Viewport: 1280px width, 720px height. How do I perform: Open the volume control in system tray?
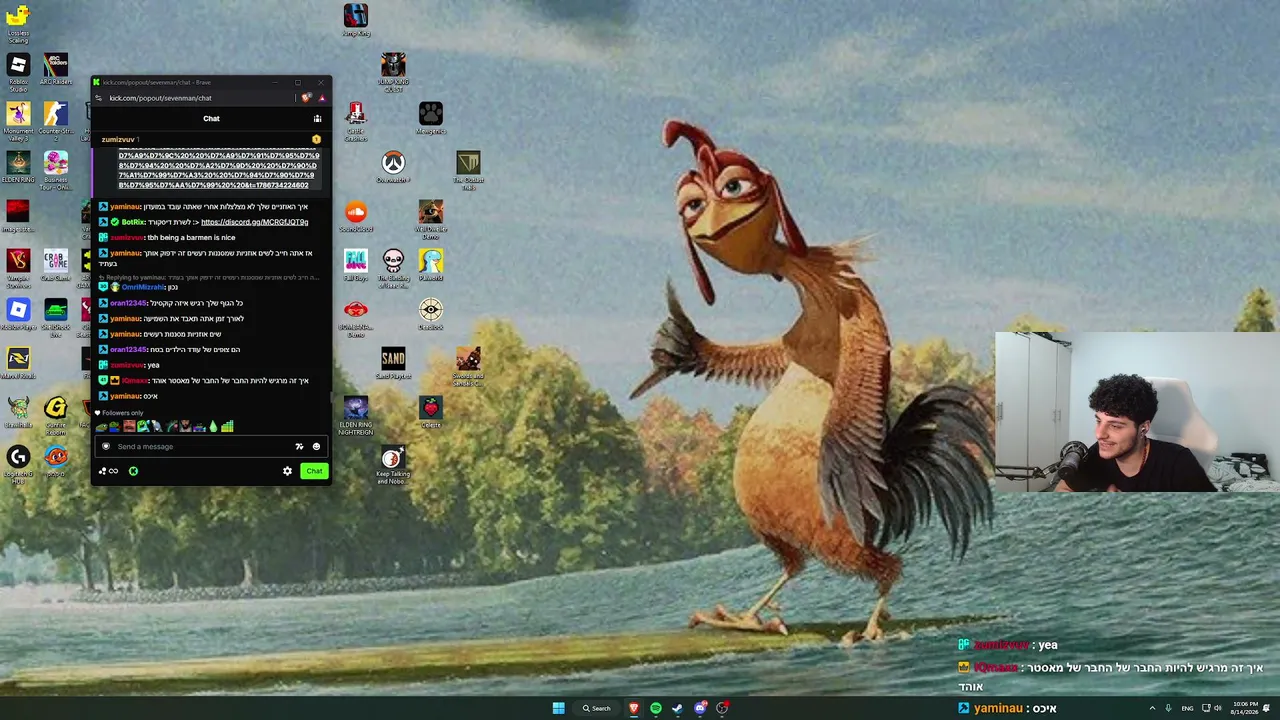(x=1217, y=708)
